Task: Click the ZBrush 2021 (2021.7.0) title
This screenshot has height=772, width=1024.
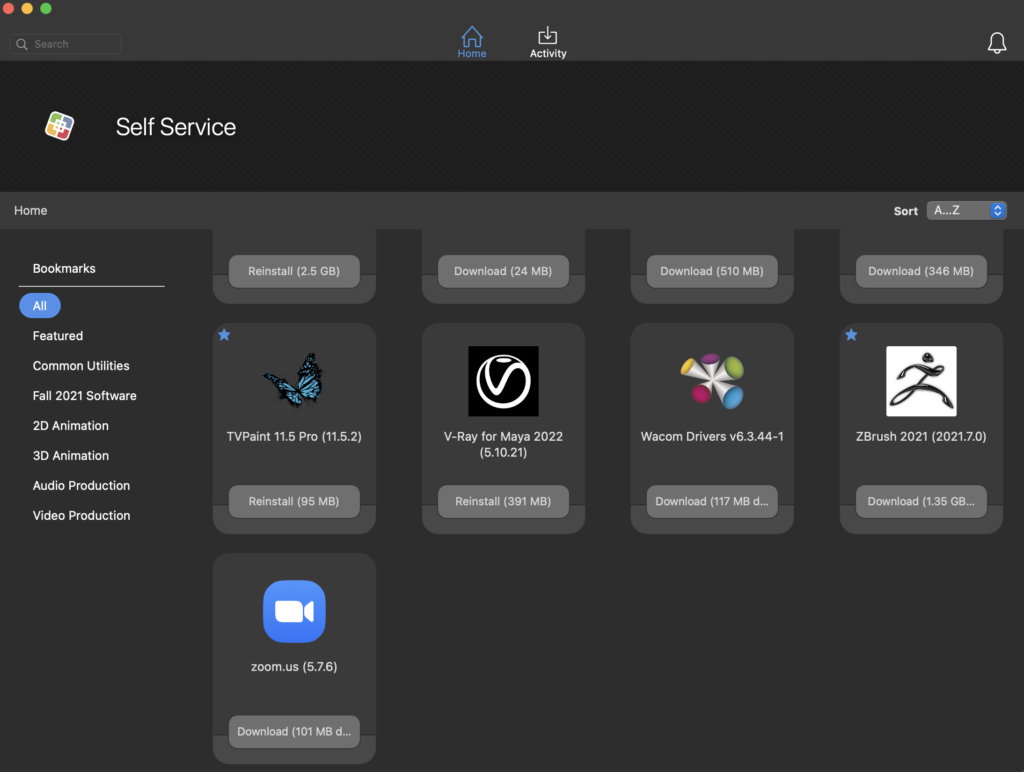Action: click(921, 436)
